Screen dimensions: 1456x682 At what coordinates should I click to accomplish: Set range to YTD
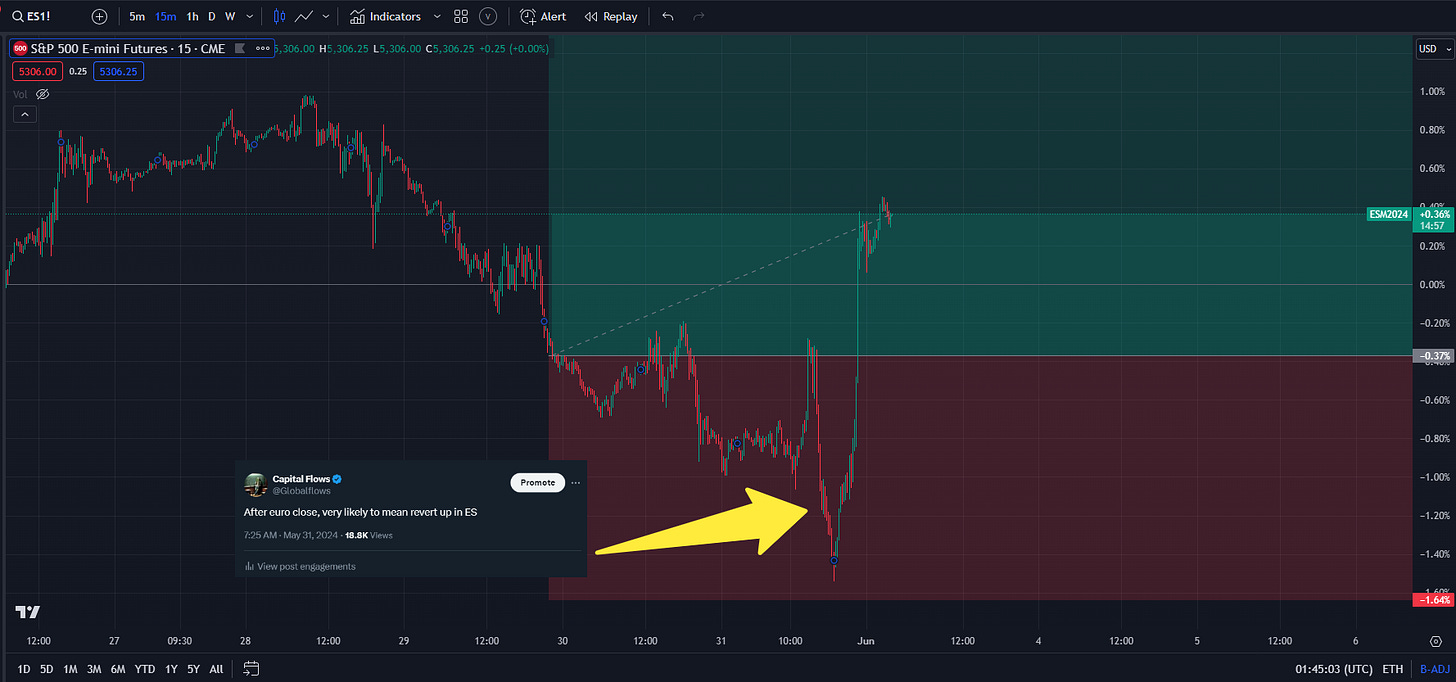click(145, 668)
